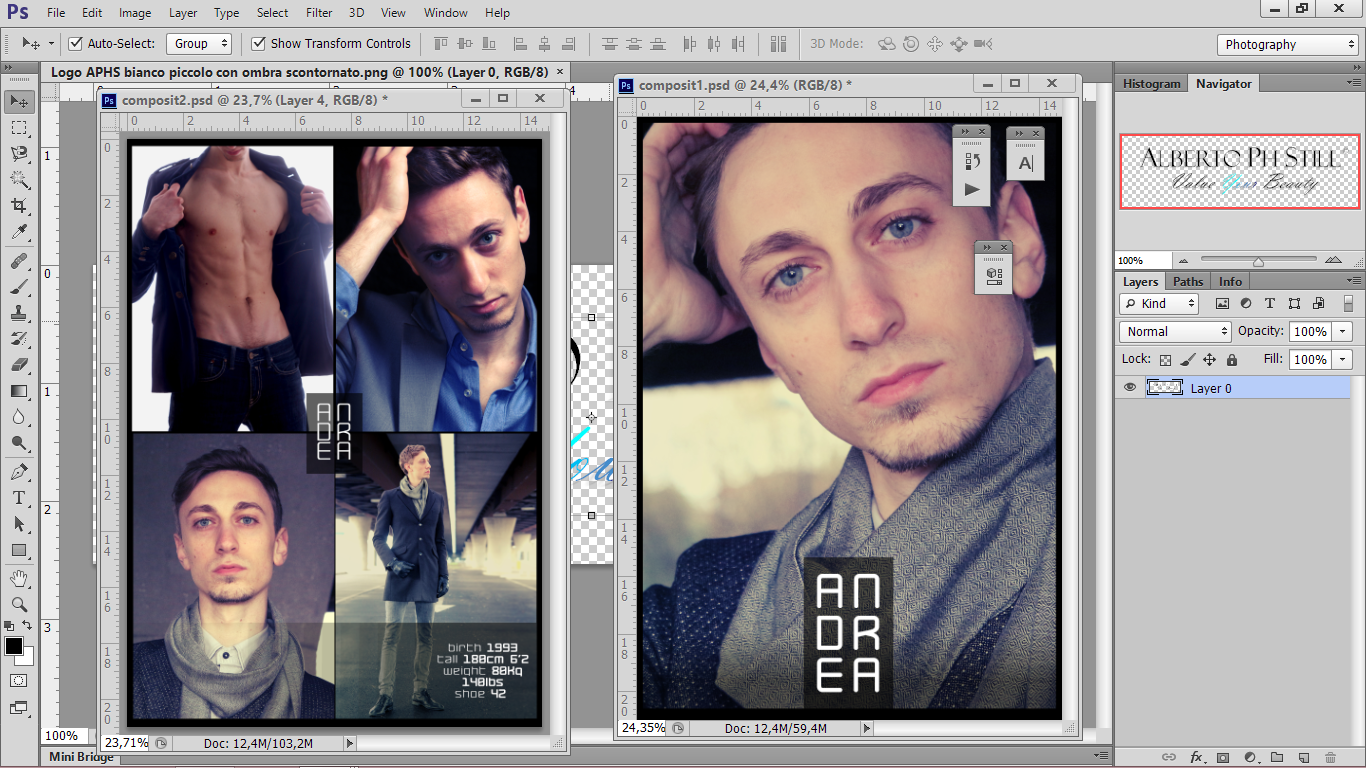The image size is (1366, 768).
Task: Select the Crop tool
Action: [x=18, y=206]
